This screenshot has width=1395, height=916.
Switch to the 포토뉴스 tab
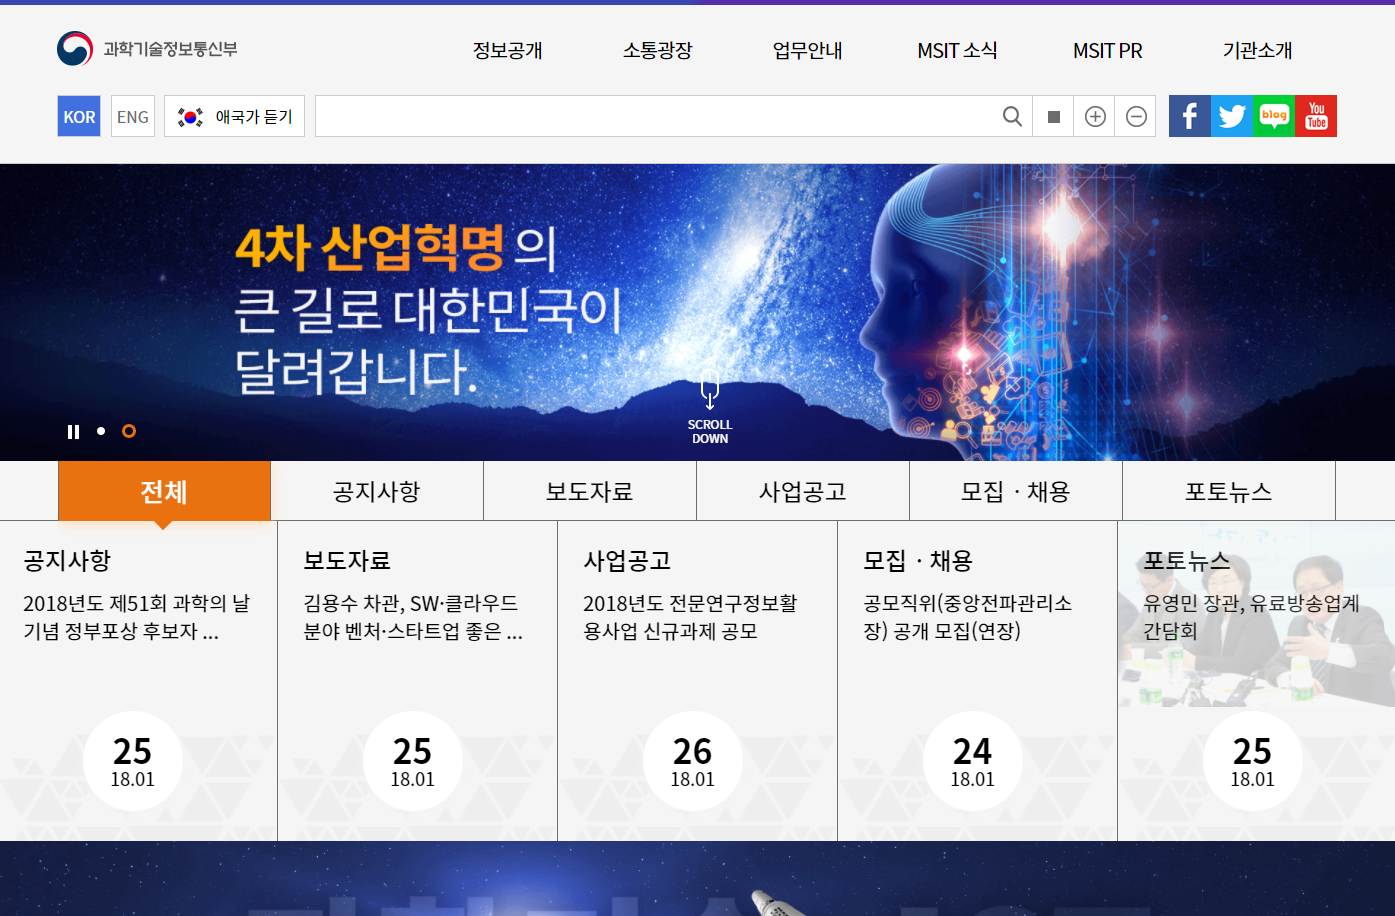[1229, 490]
